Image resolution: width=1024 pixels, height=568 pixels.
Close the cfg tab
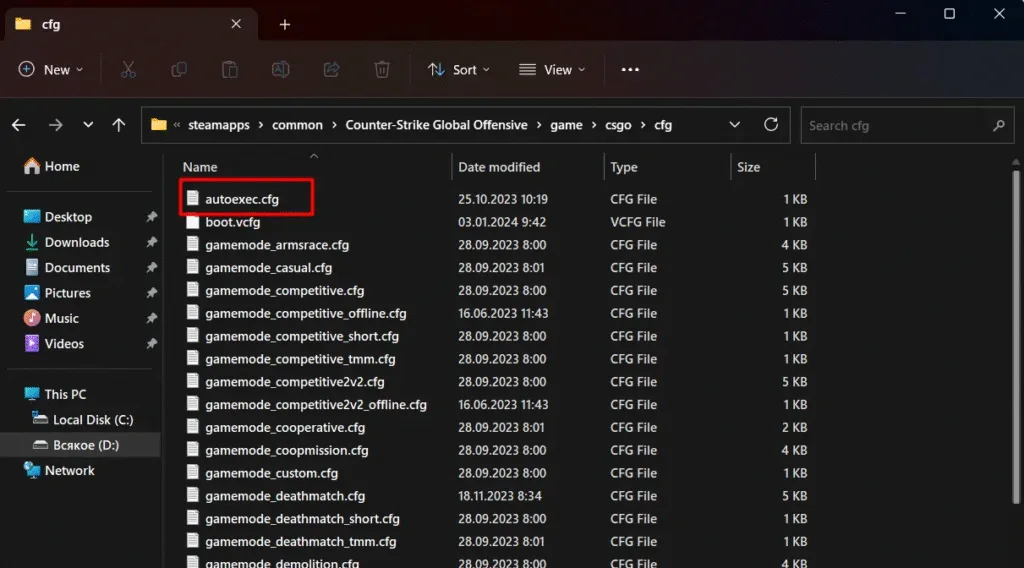pos(236,24)
